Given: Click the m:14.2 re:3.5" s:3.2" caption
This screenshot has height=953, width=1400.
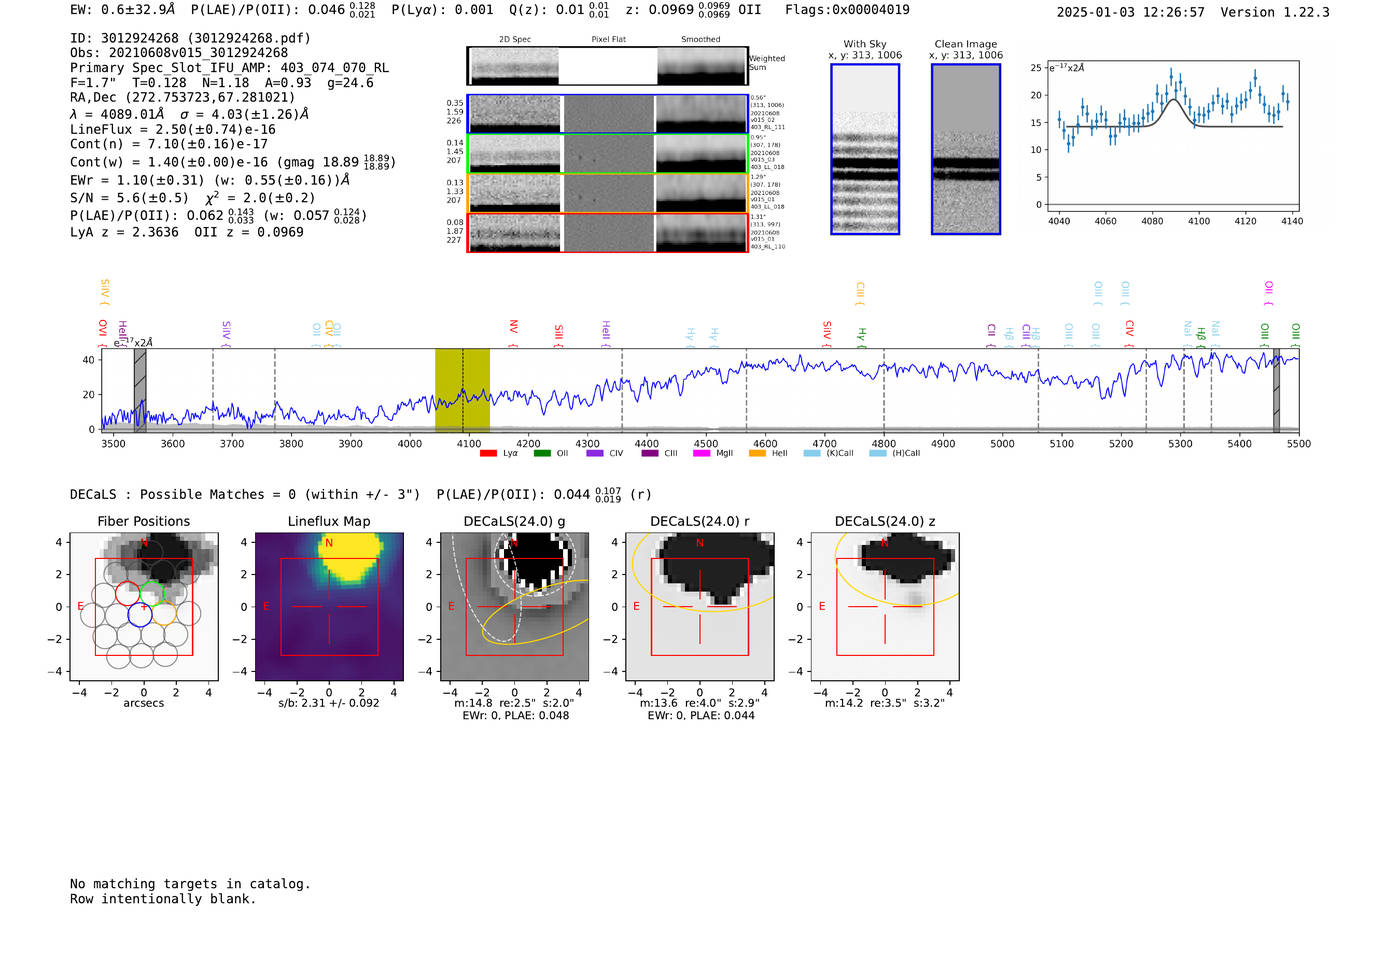Looking at the screenshot, I should point(885,703).
